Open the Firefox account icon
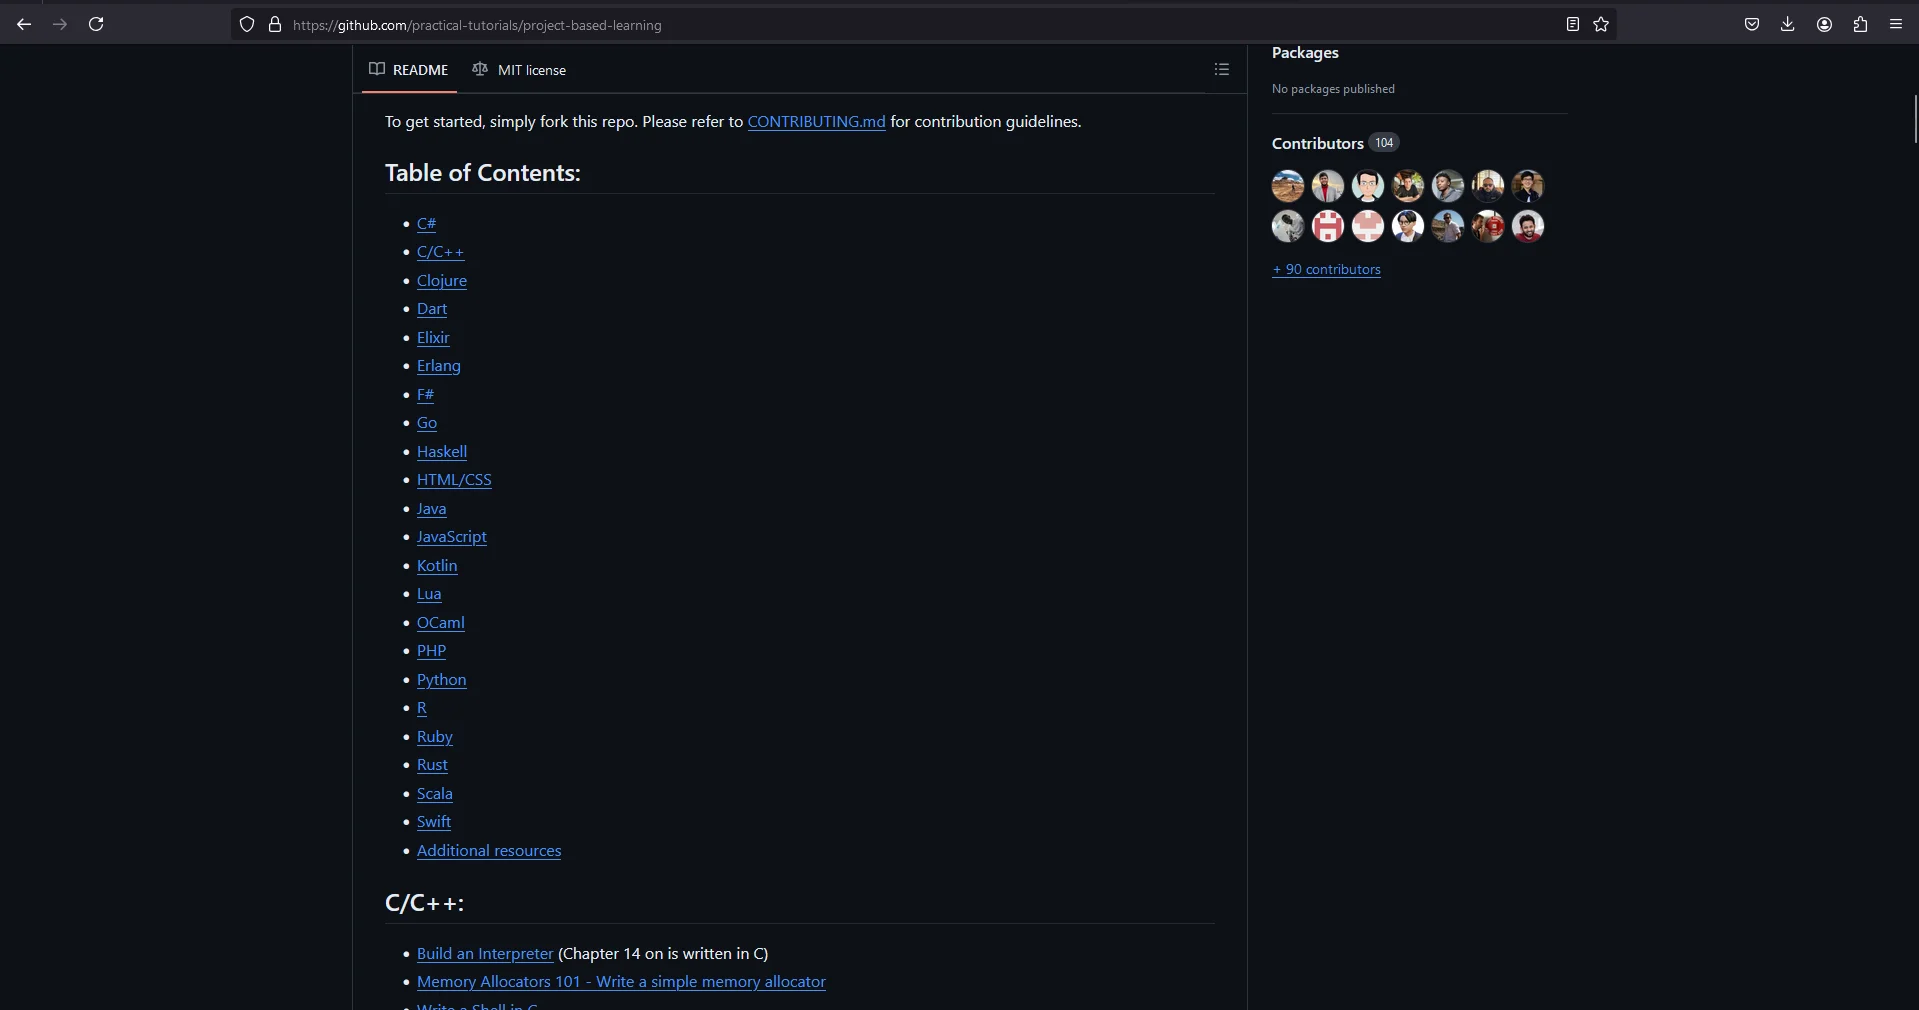1919x1010 pixels. tap(1824, 24)
